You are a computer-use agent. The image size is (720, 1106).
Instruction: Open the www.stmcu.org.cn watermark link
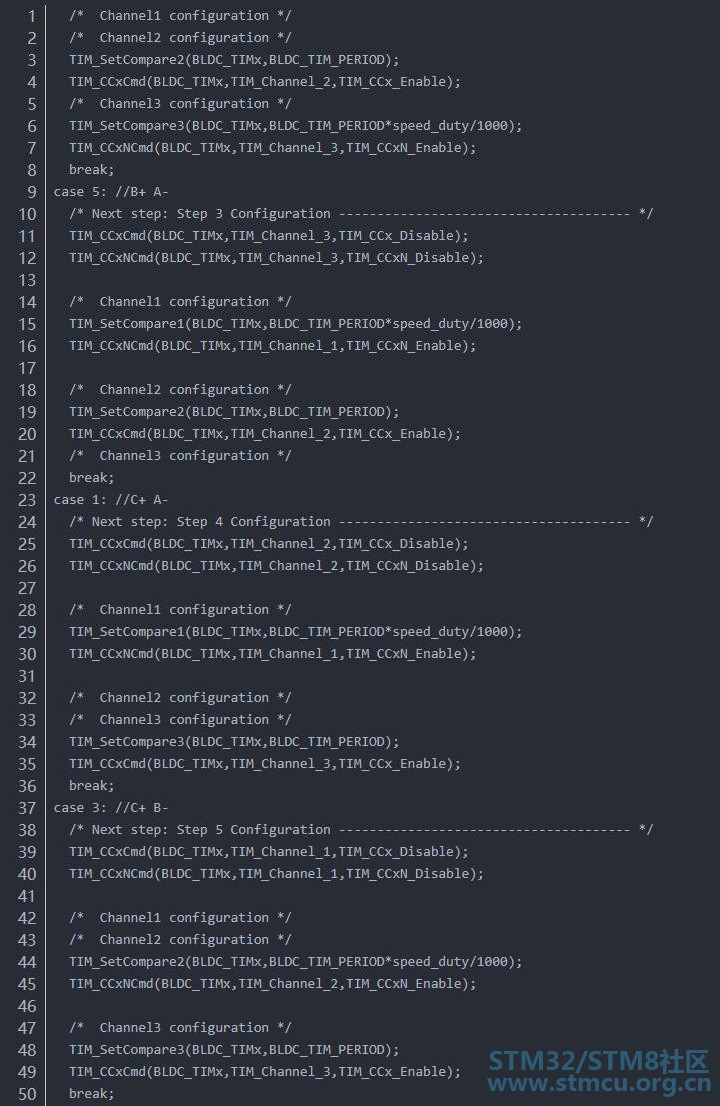pos(599,1083)
